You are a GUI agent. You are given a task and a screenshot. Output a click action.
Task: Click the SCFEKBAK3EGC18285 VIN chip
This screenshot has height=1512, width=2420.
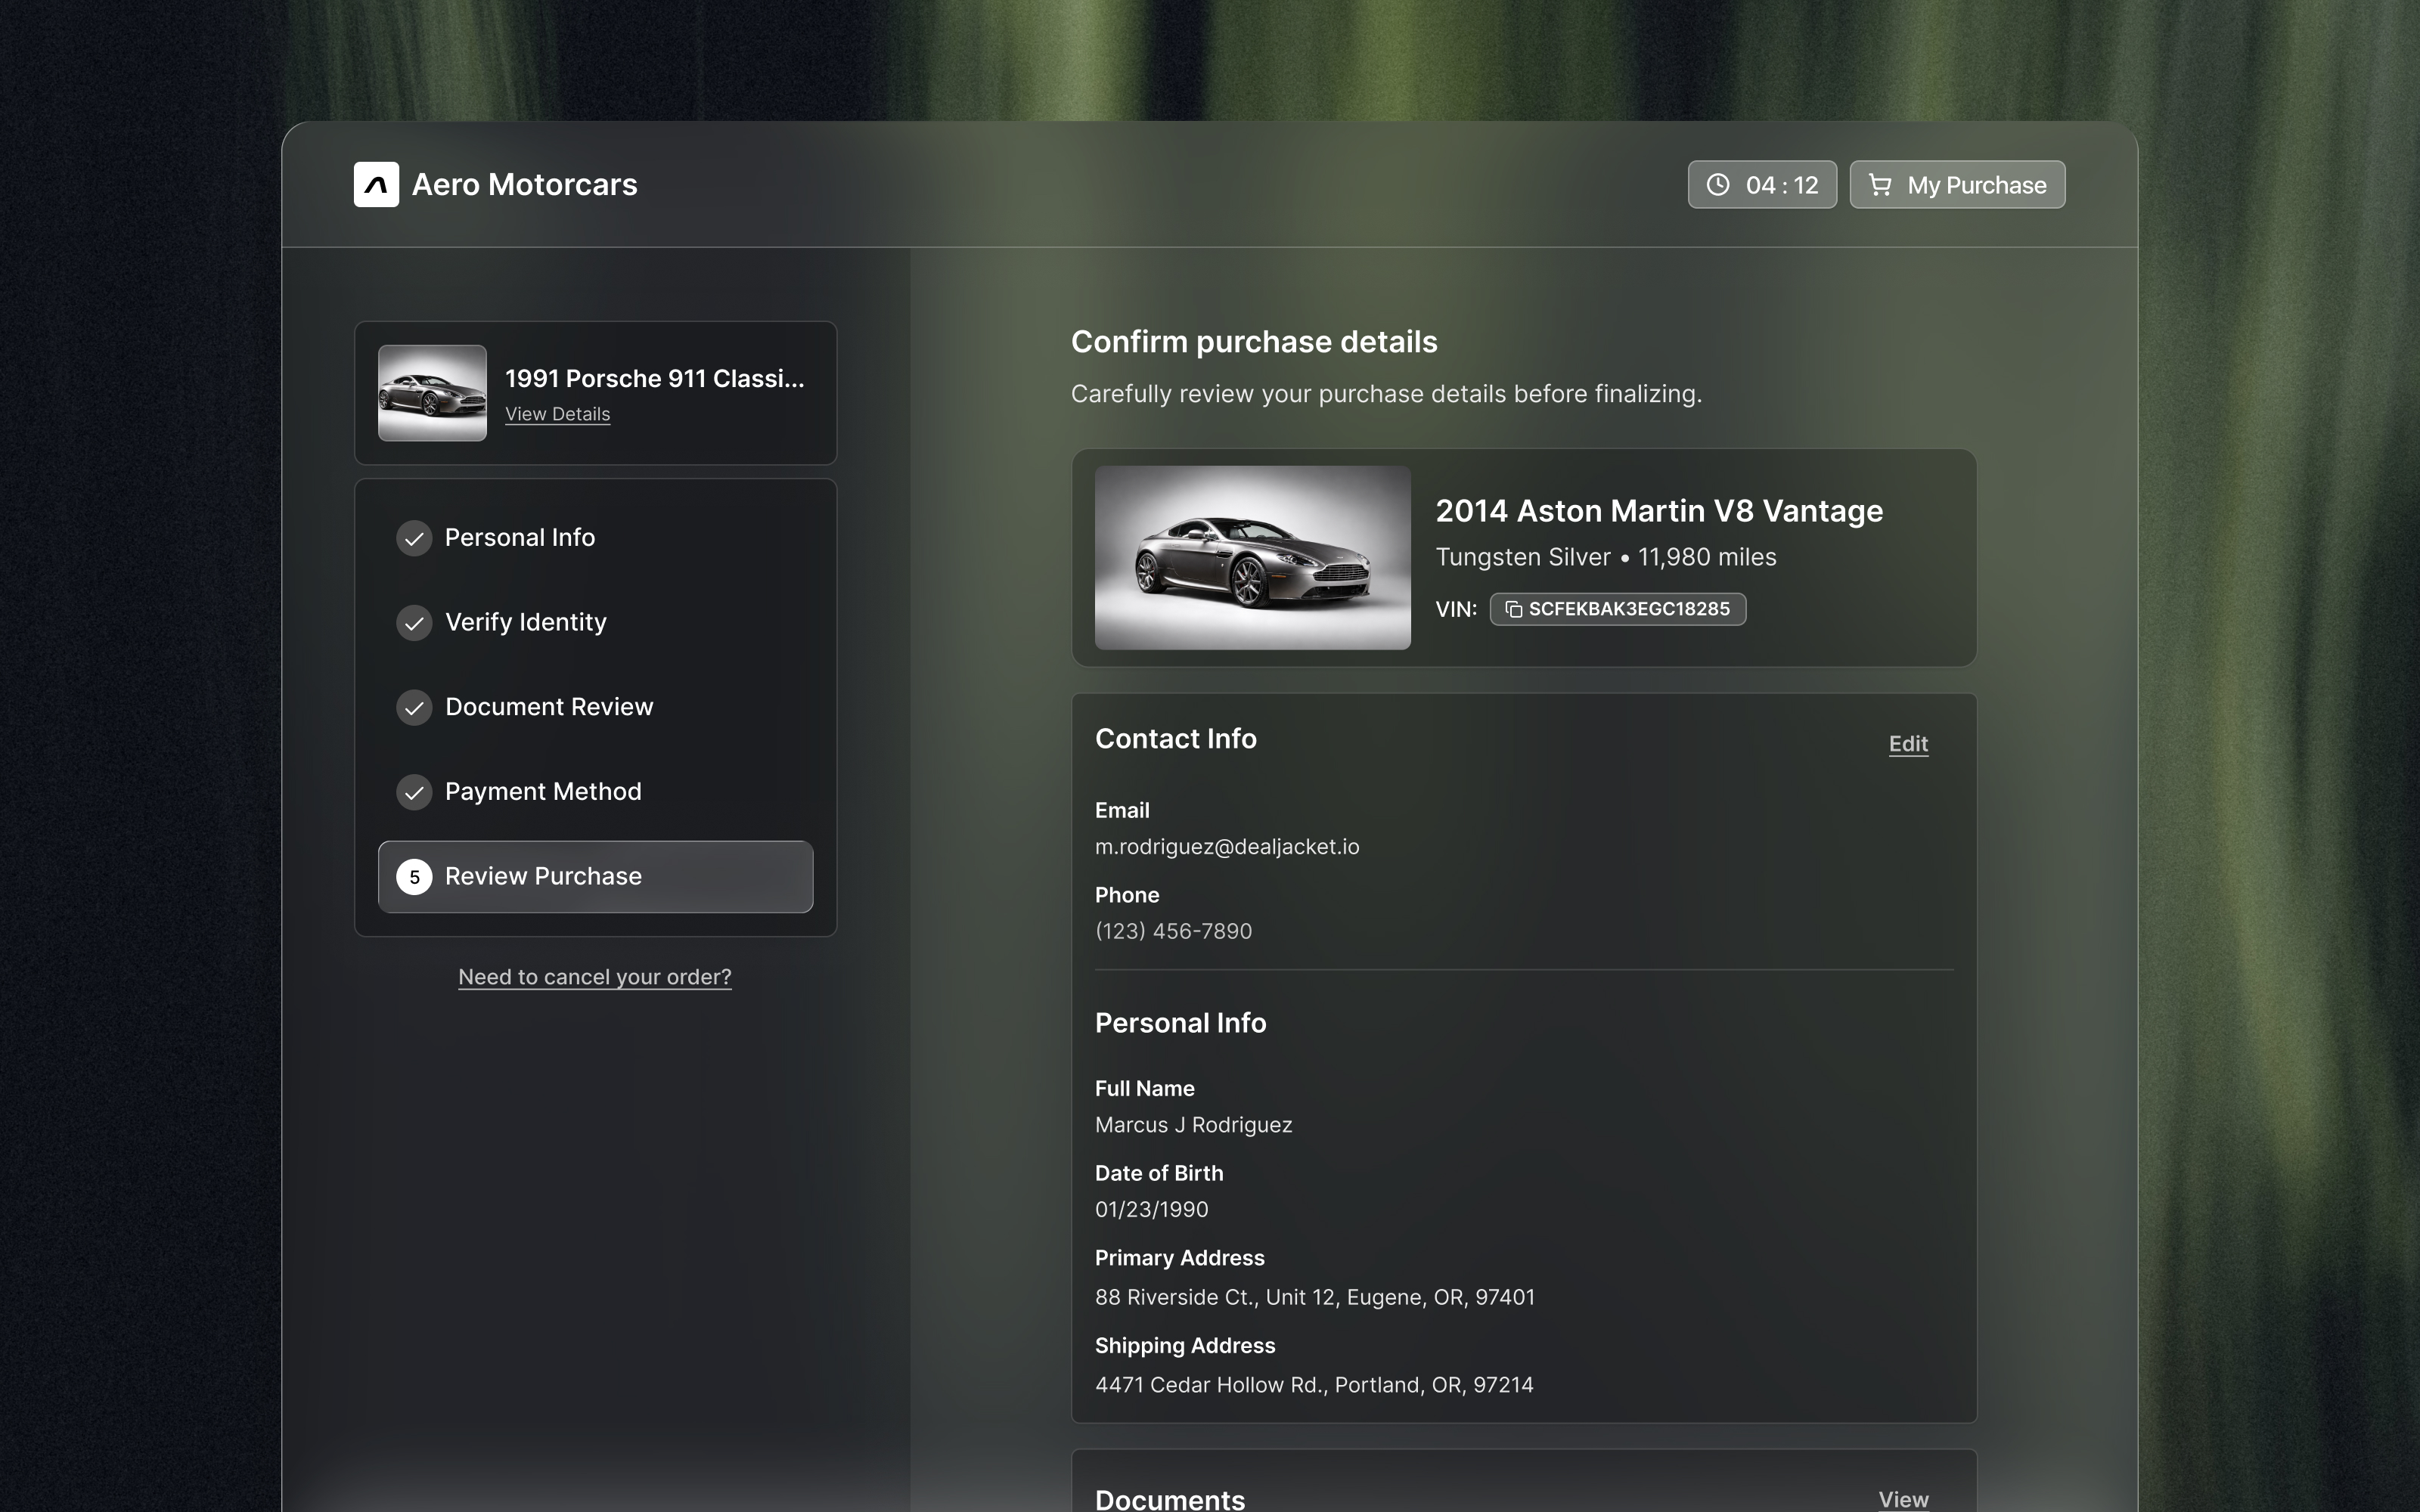pos(1618,609)
